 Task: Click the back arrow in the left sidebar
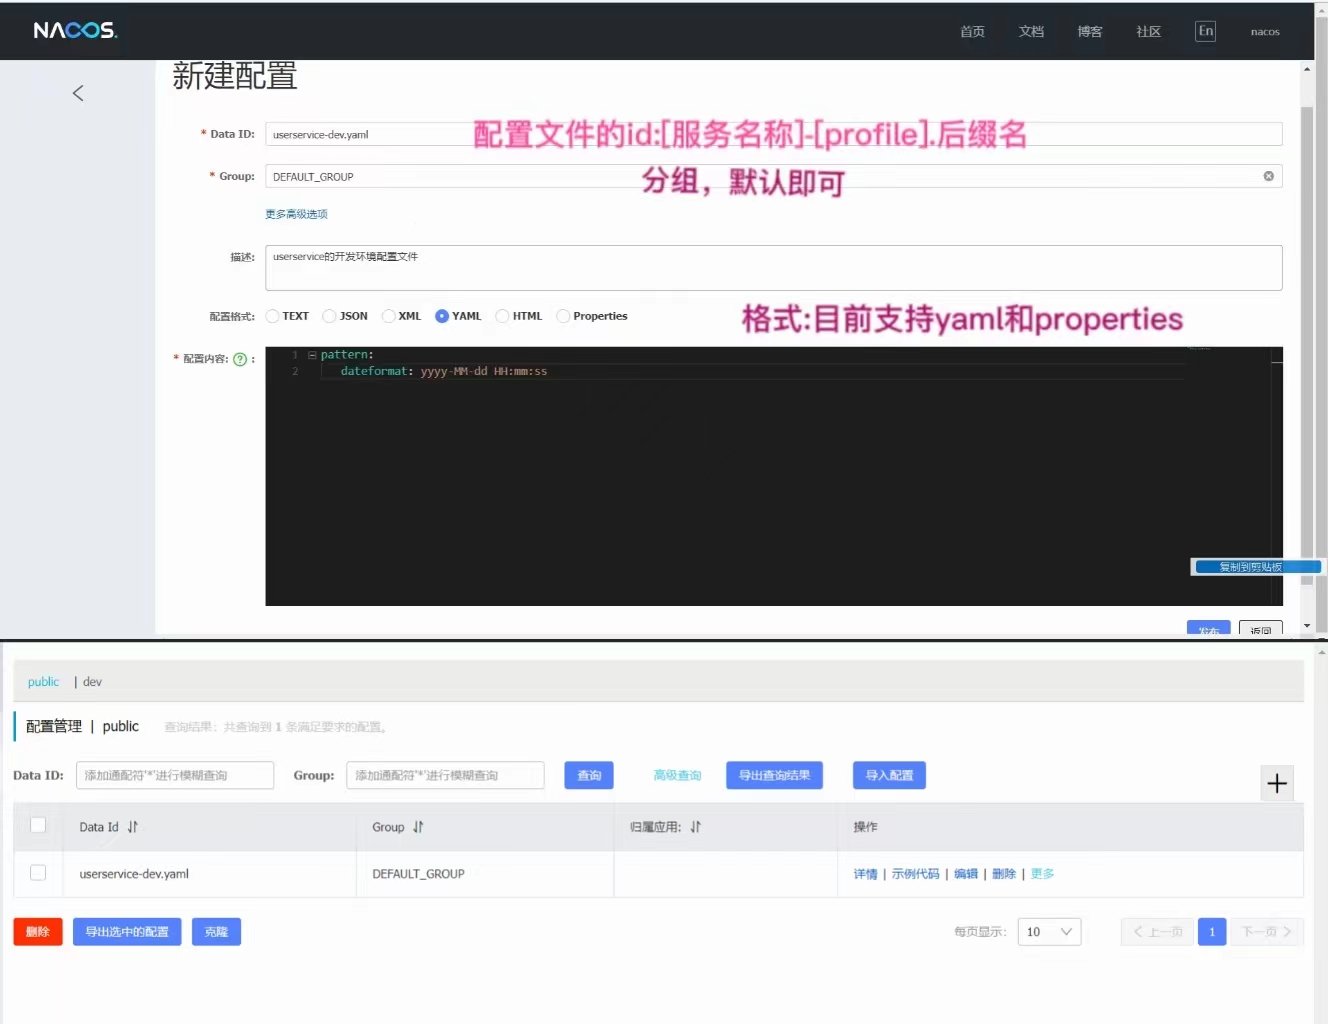pyautogui.click(x=78, y=92)
